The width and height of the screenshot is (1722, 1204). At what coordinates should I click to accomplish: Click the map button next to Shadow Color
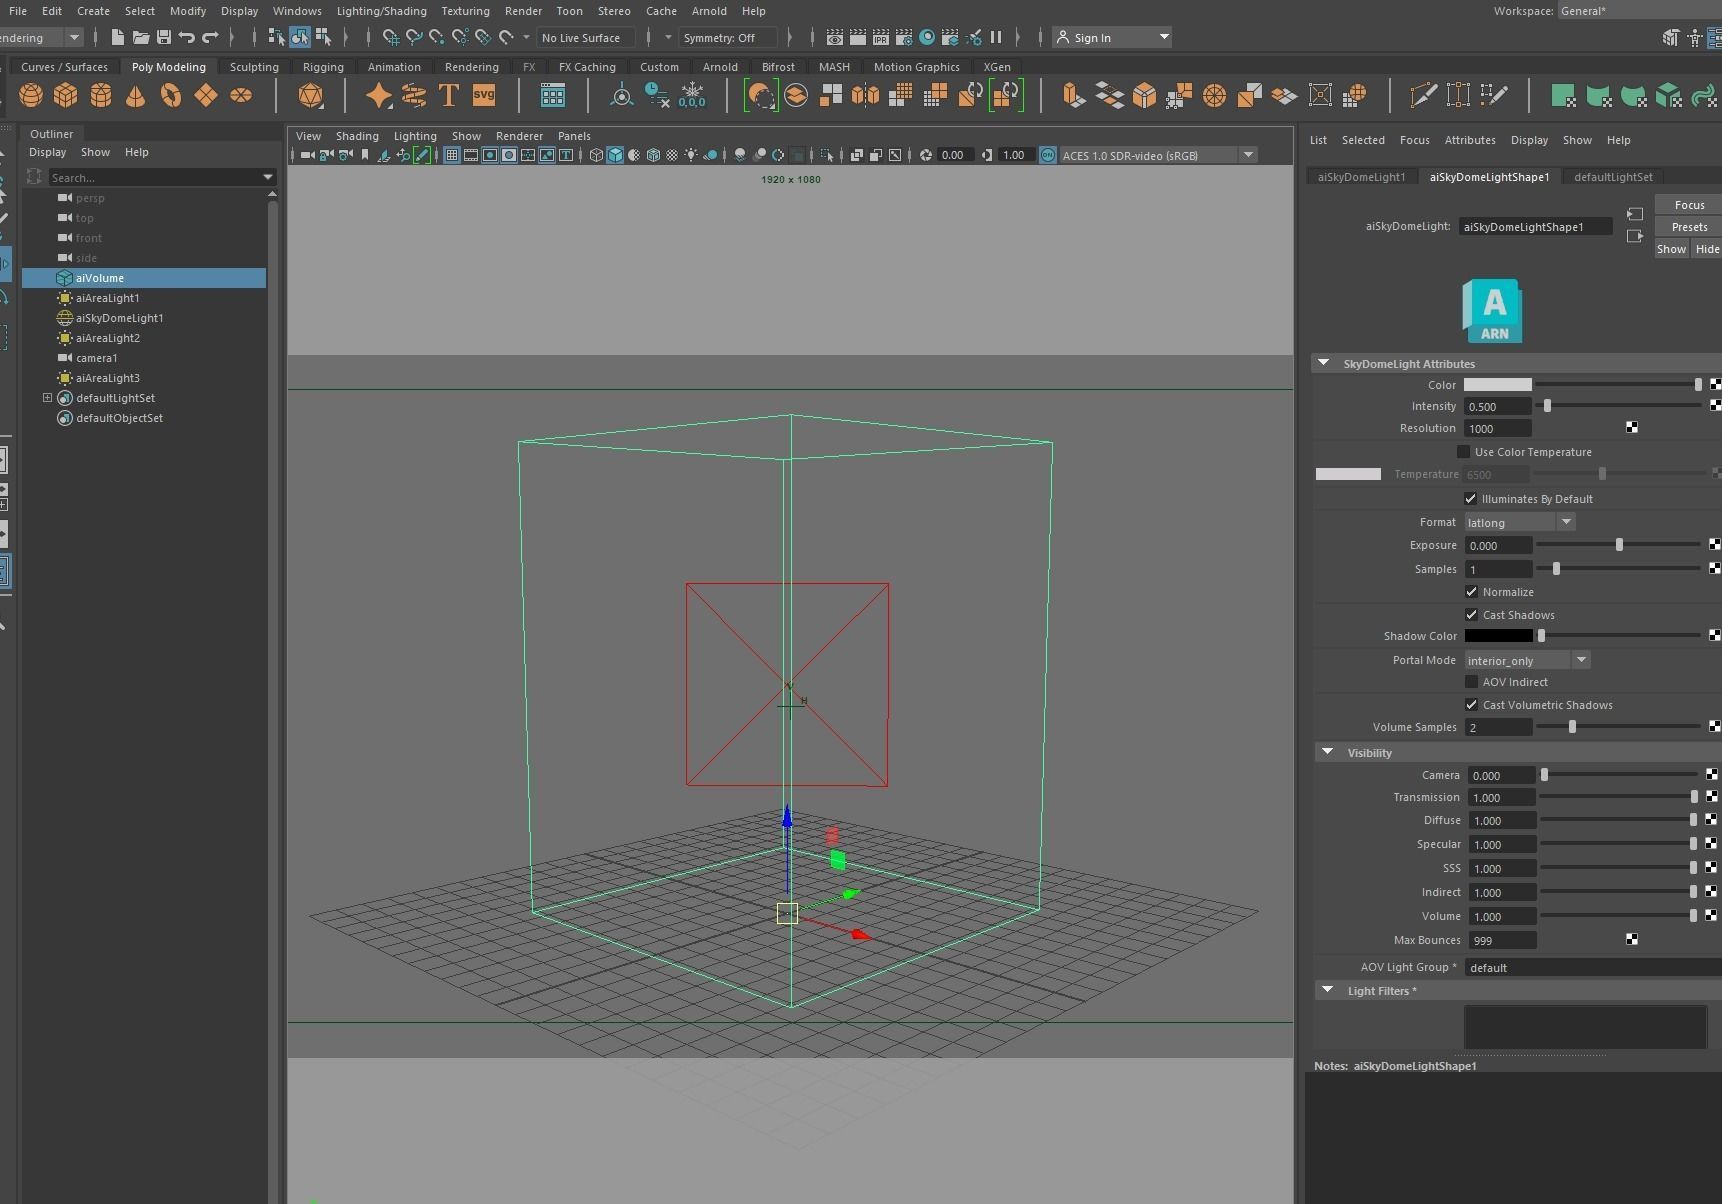click(1715, 636)
